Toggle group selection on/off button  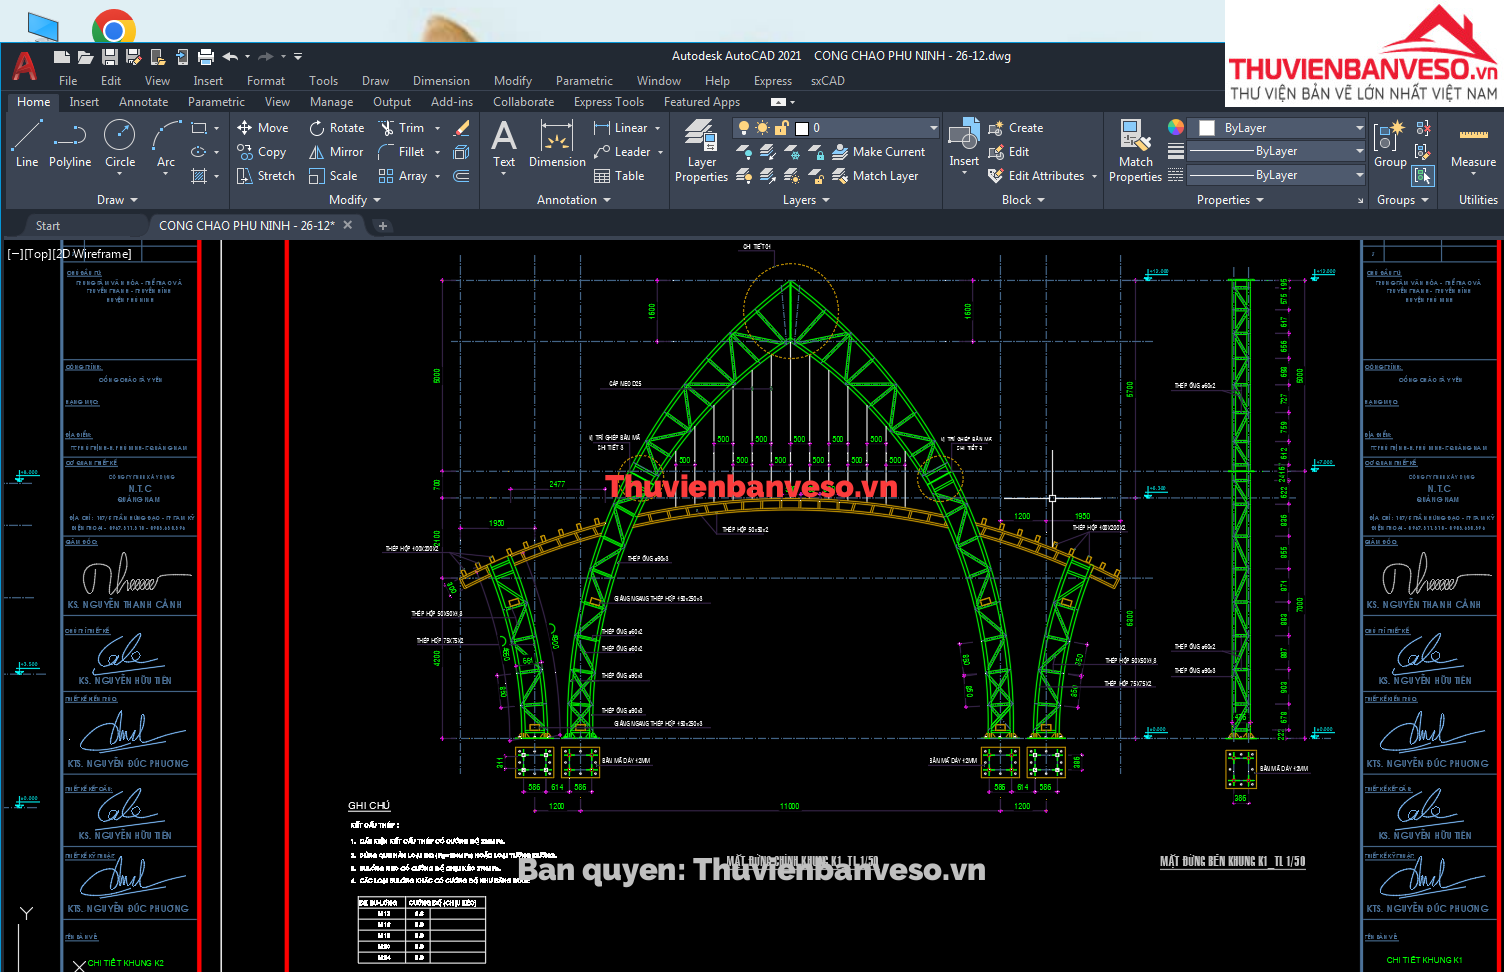[1422, 176]
